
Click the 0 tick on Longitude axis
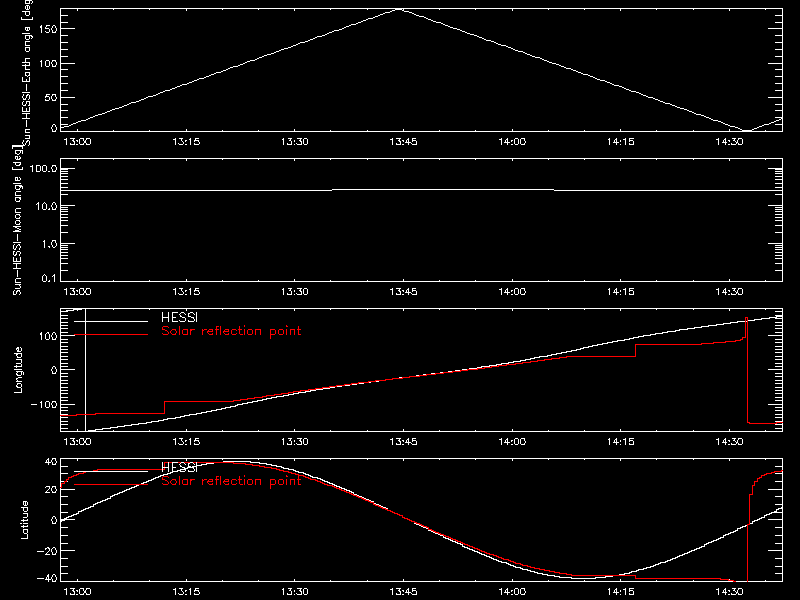pyautogui.click(x=54, y=370)
